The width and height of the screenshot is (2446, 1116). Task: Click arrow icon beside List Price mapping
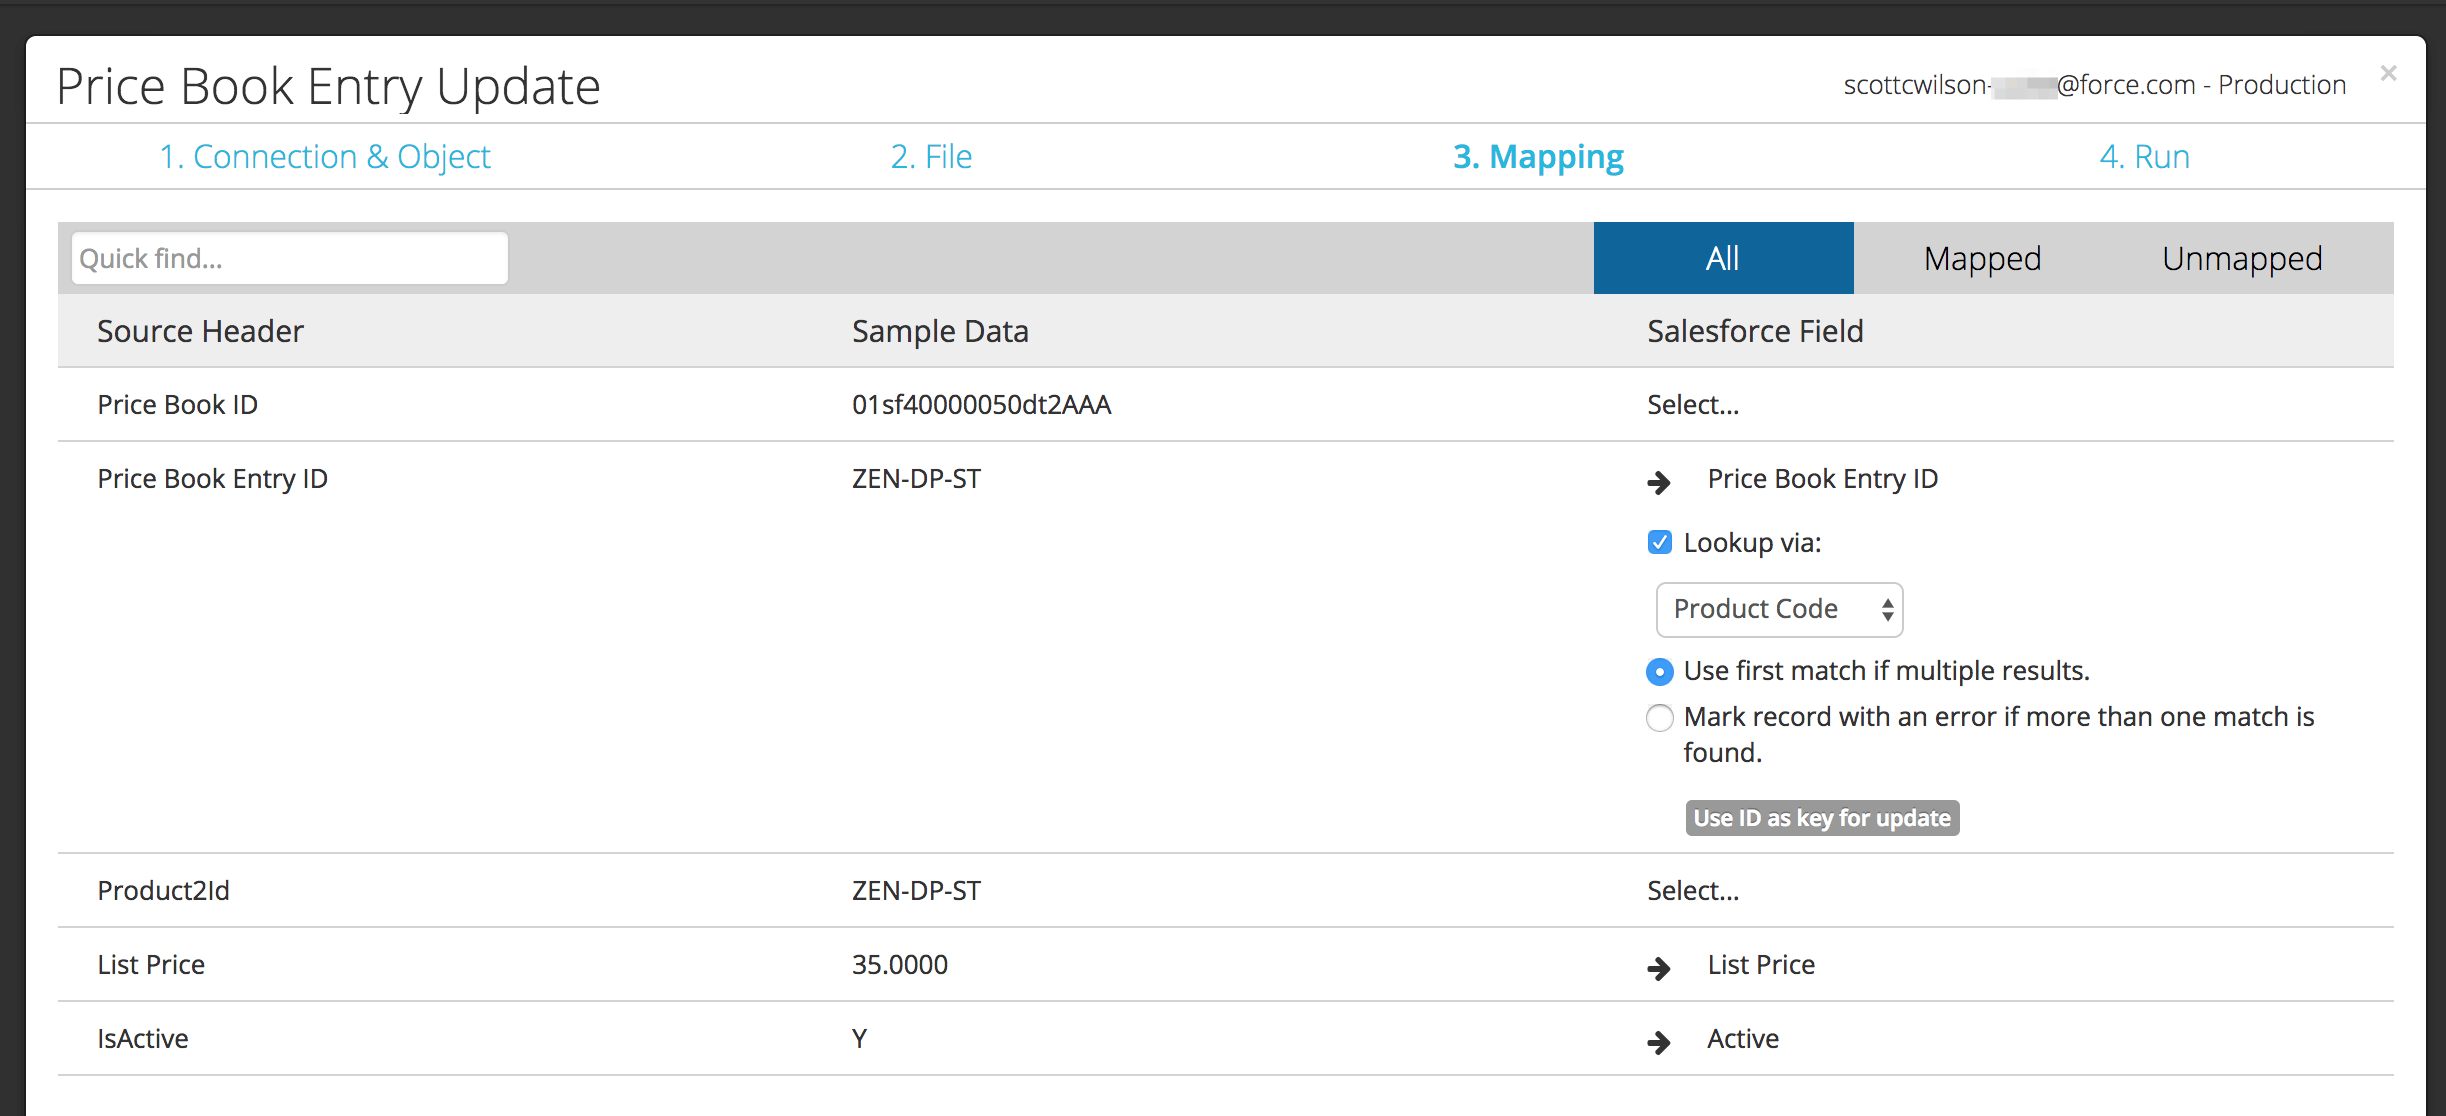(1659, 968)
